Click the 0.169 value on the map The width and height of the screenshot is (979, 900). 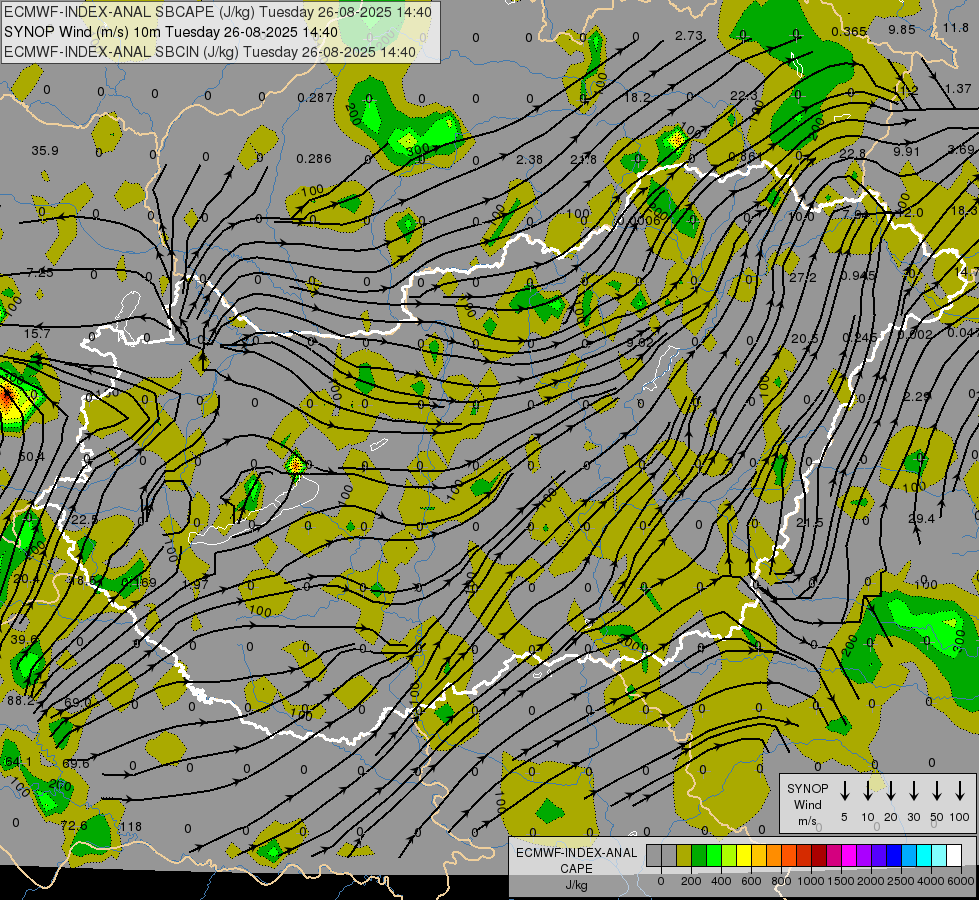click(139, 582)
